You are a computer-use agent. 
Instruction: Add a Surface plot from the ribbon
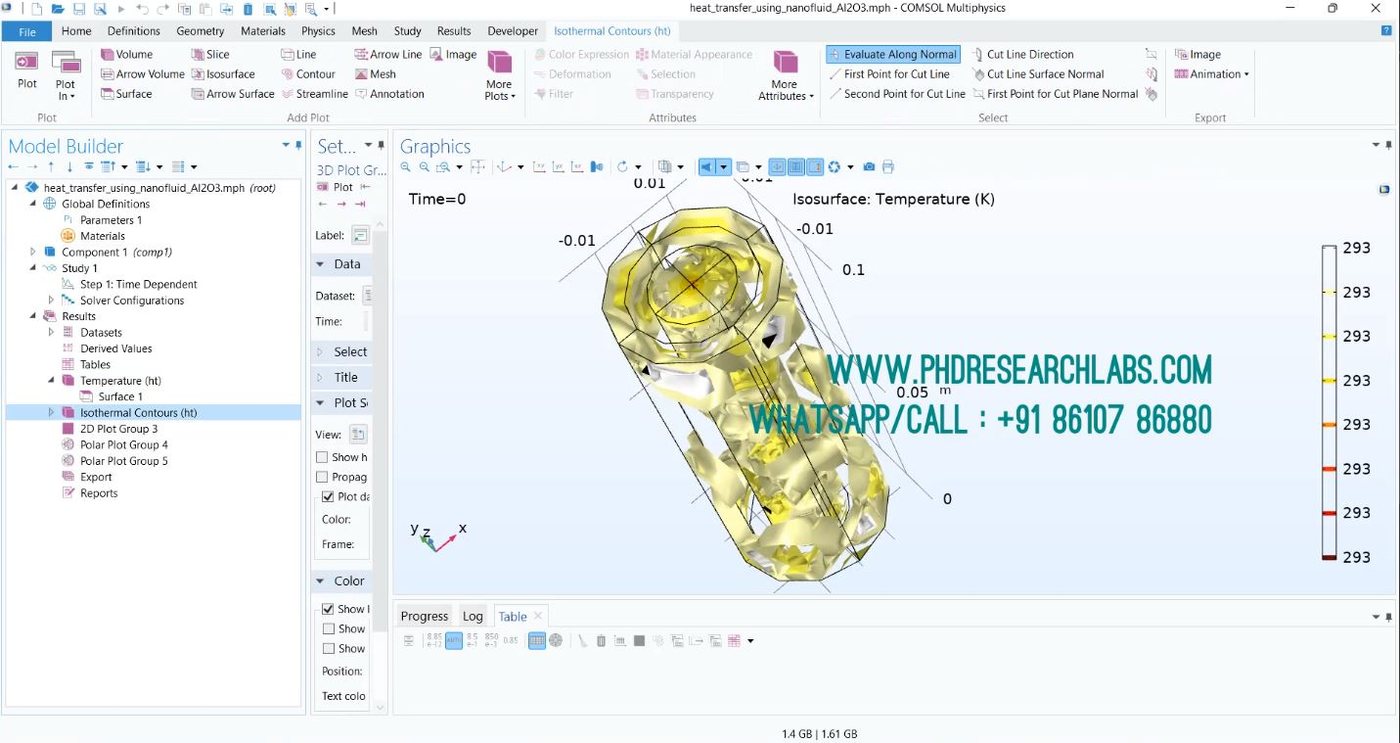tap(126, 94)
